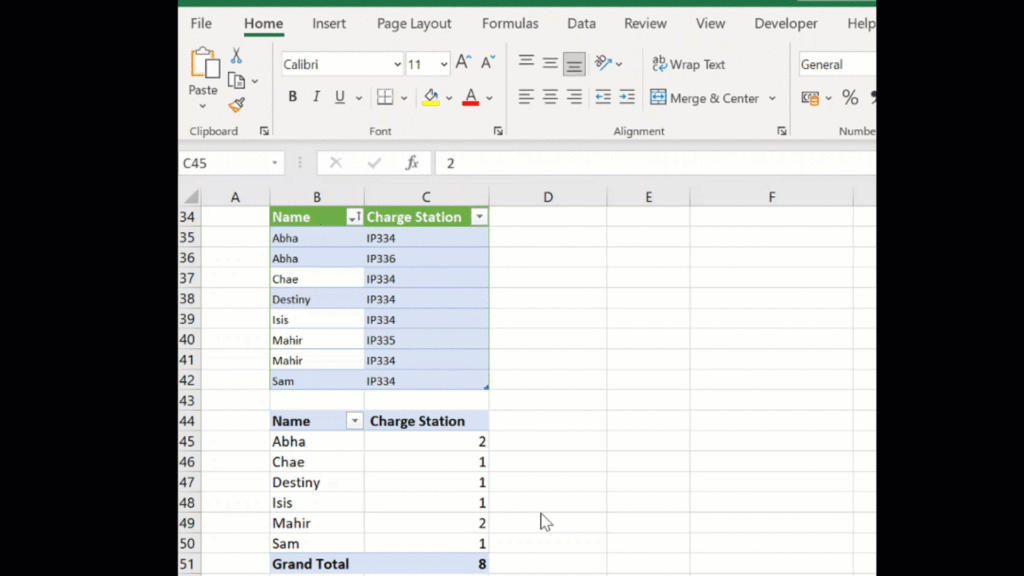This screenshot has height=576, width=1024.
Task: Select the Format Painter brush
Action: coord(236,105)
